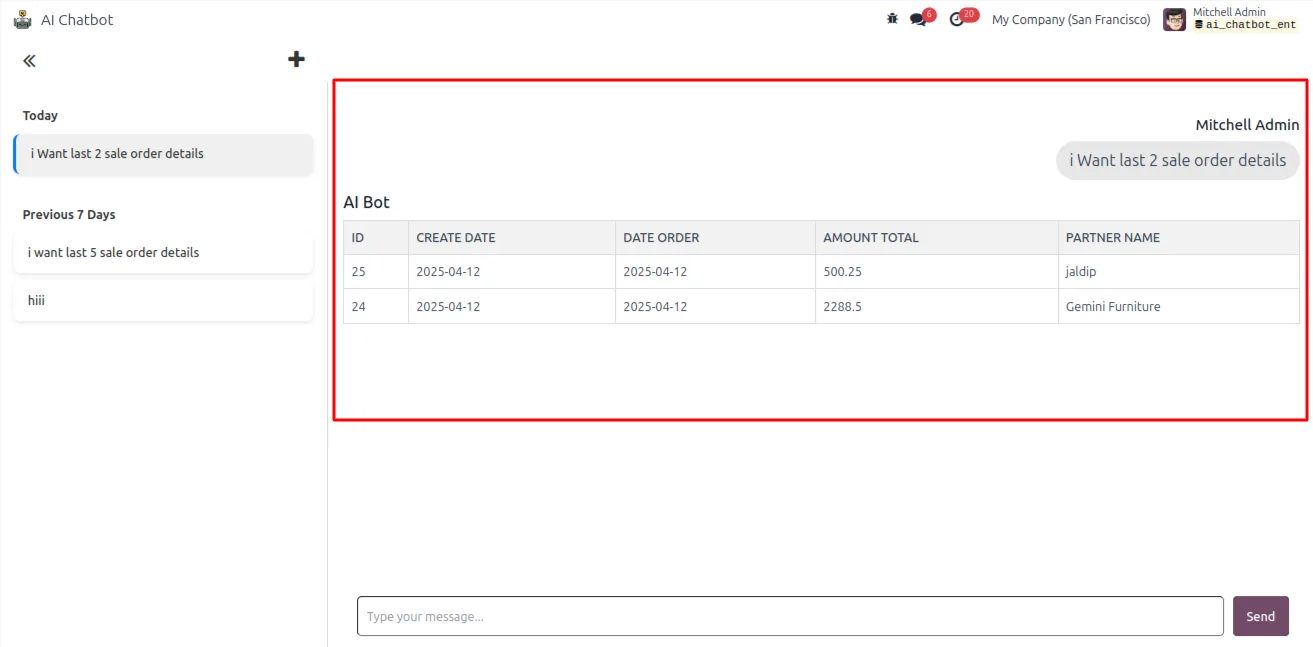Viewport: 1313px width, 647px height.
Task: Click the 'Mitchell Admin' sender label in chat
Action: pos(1248,125)
